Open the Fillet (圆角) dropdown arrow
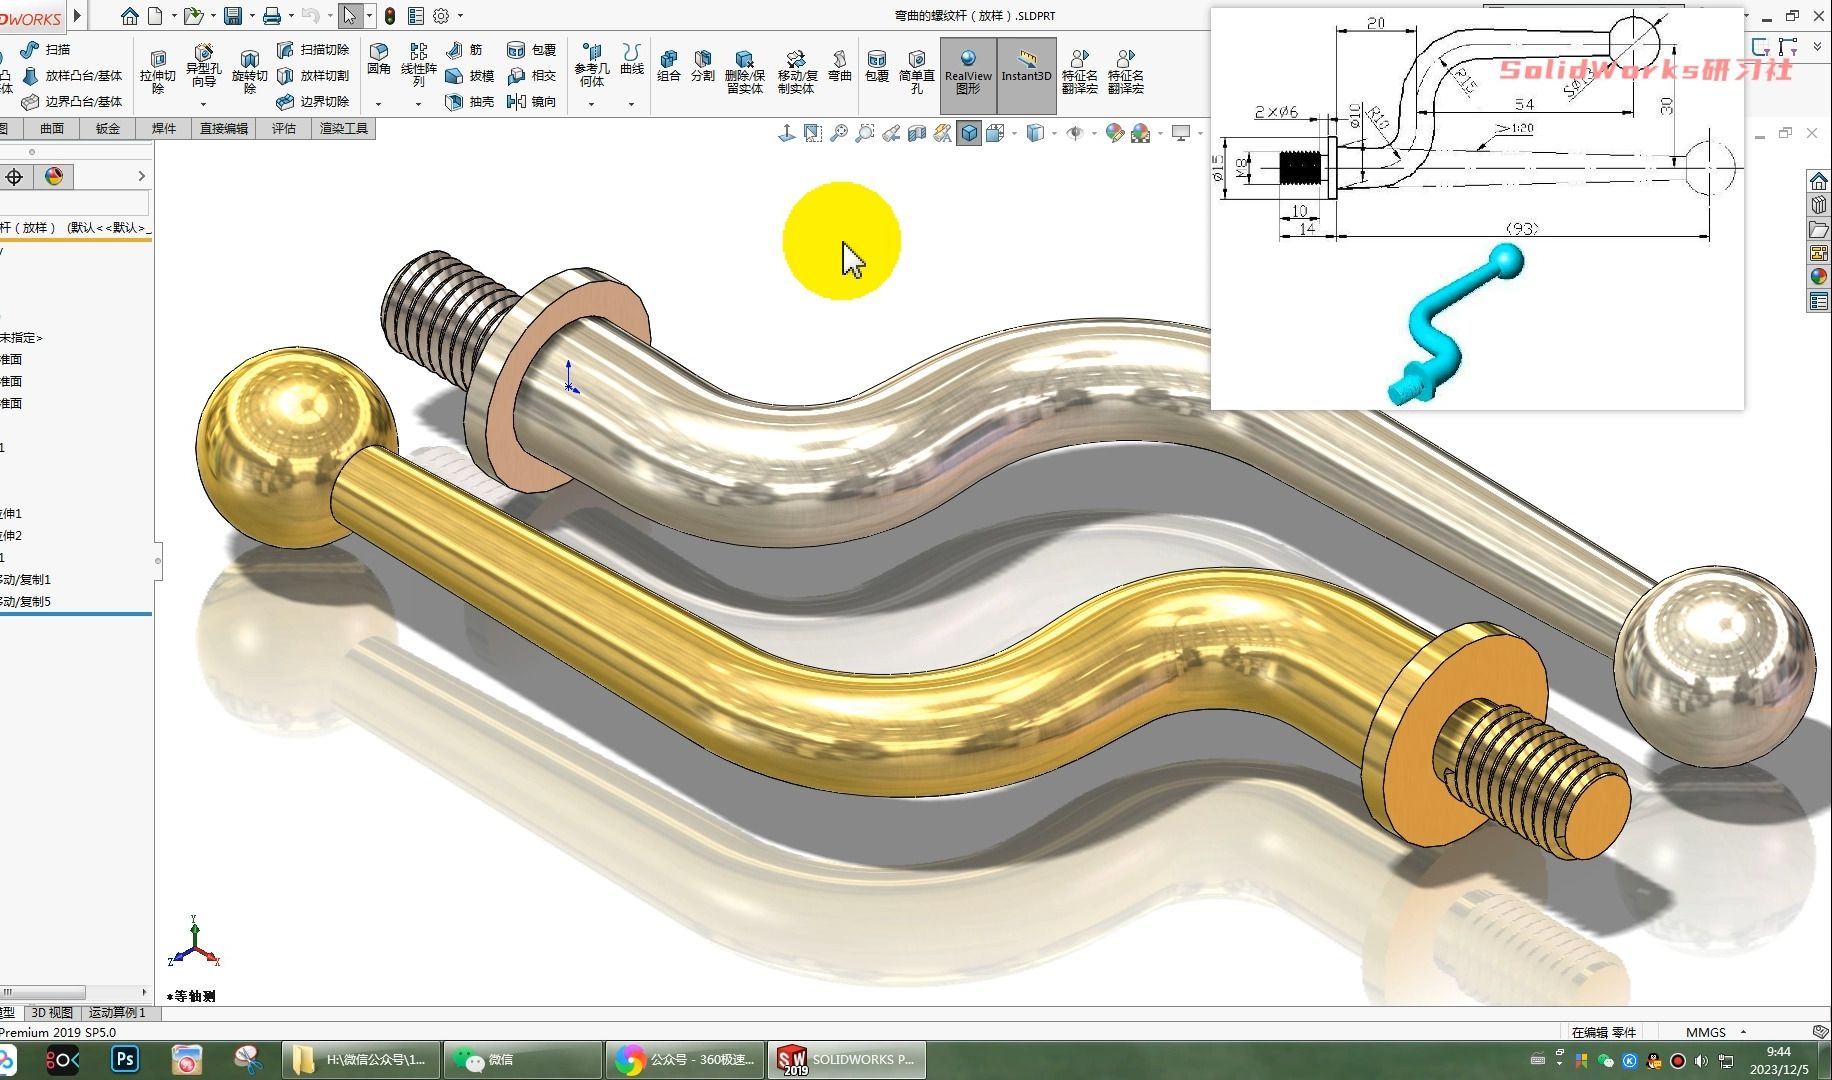1832x1080 pixels. [x=378, y=104]
